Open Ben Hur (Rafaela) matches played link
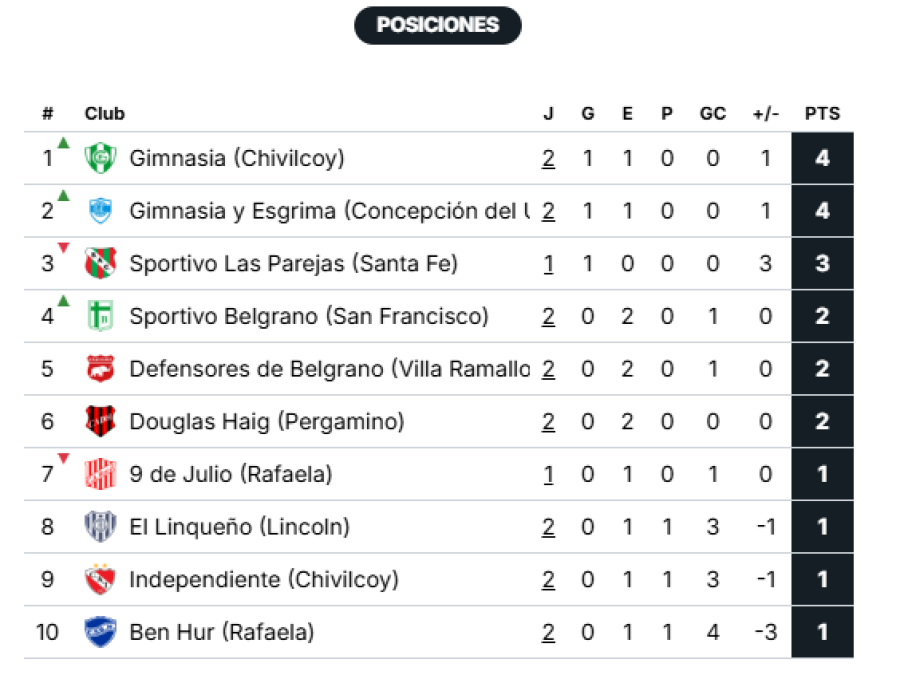Viewport: 900px width, 683px height. tap(548, 632)
